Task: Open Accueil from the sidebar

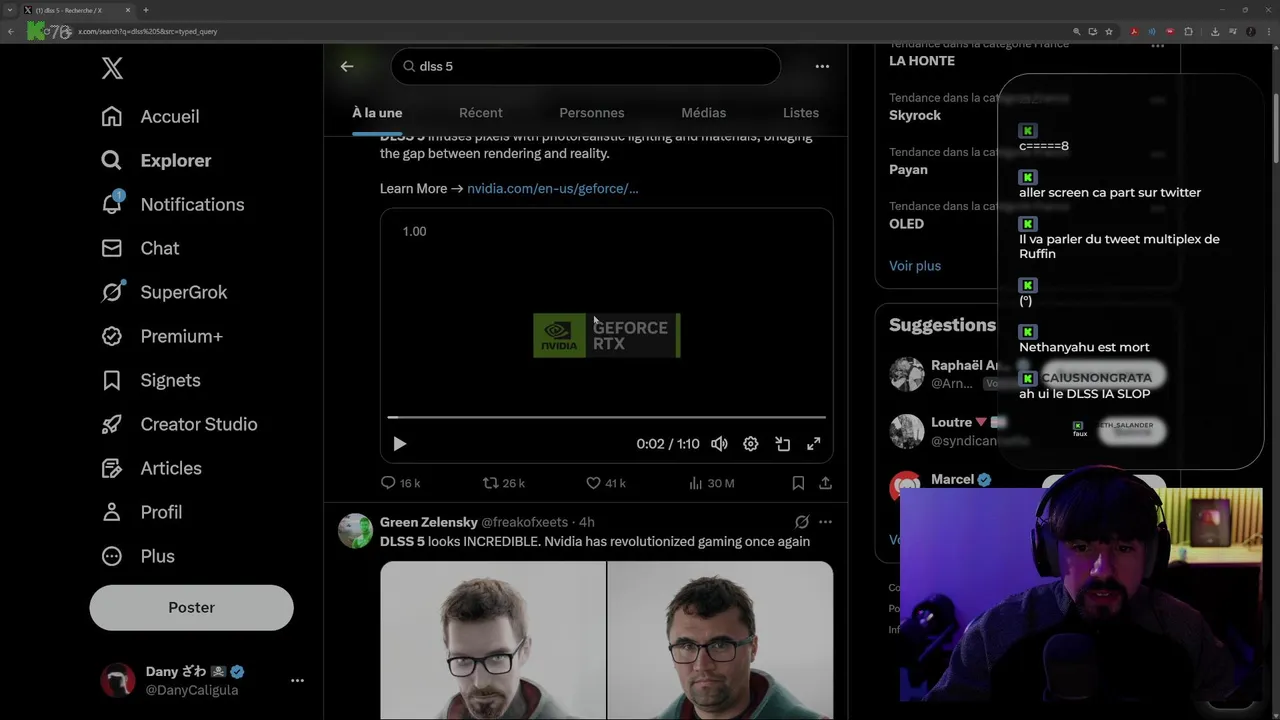Action: [150, 116]
